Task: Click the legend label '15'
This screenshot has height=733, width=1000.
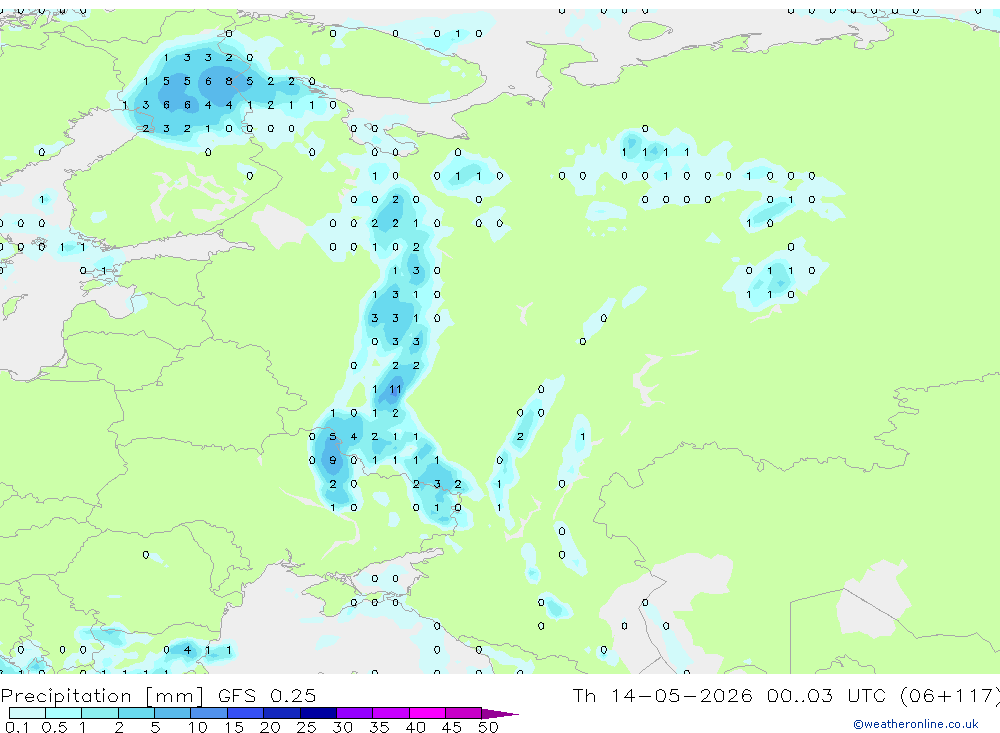Action: [234, 727]
